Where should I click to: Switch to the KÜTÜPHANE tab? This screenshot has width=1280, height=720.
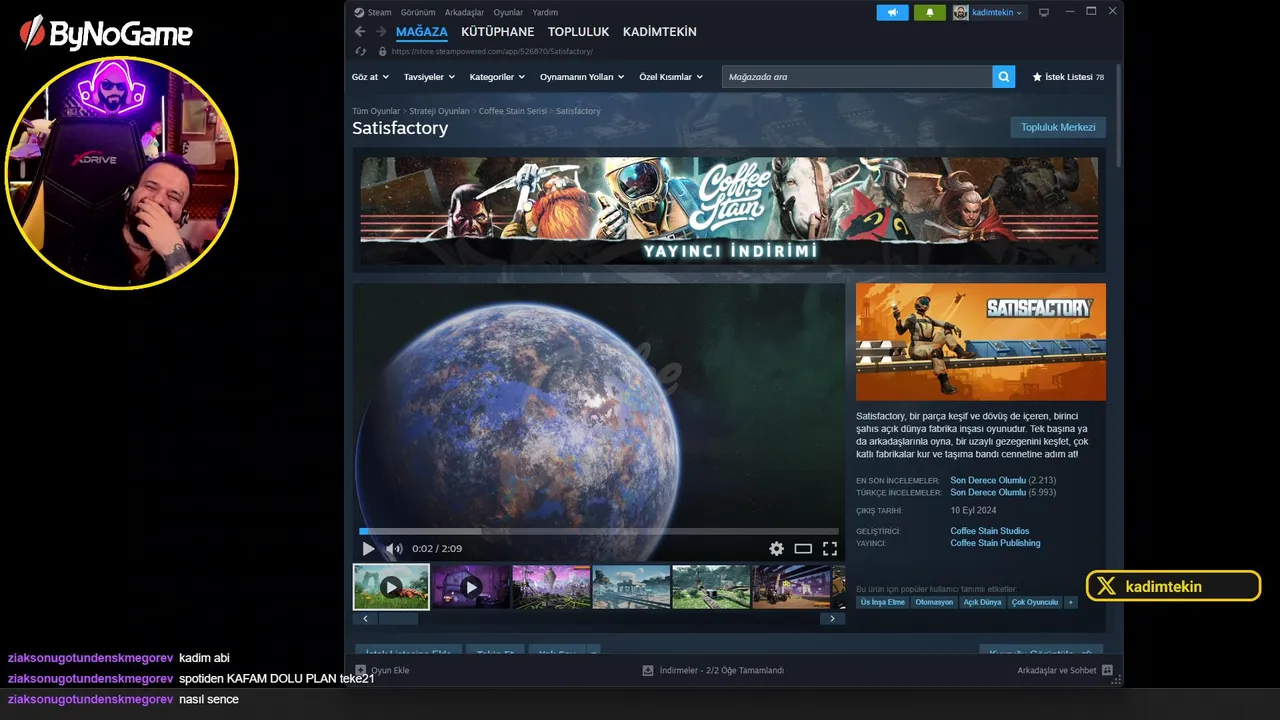tap(498, 32)
